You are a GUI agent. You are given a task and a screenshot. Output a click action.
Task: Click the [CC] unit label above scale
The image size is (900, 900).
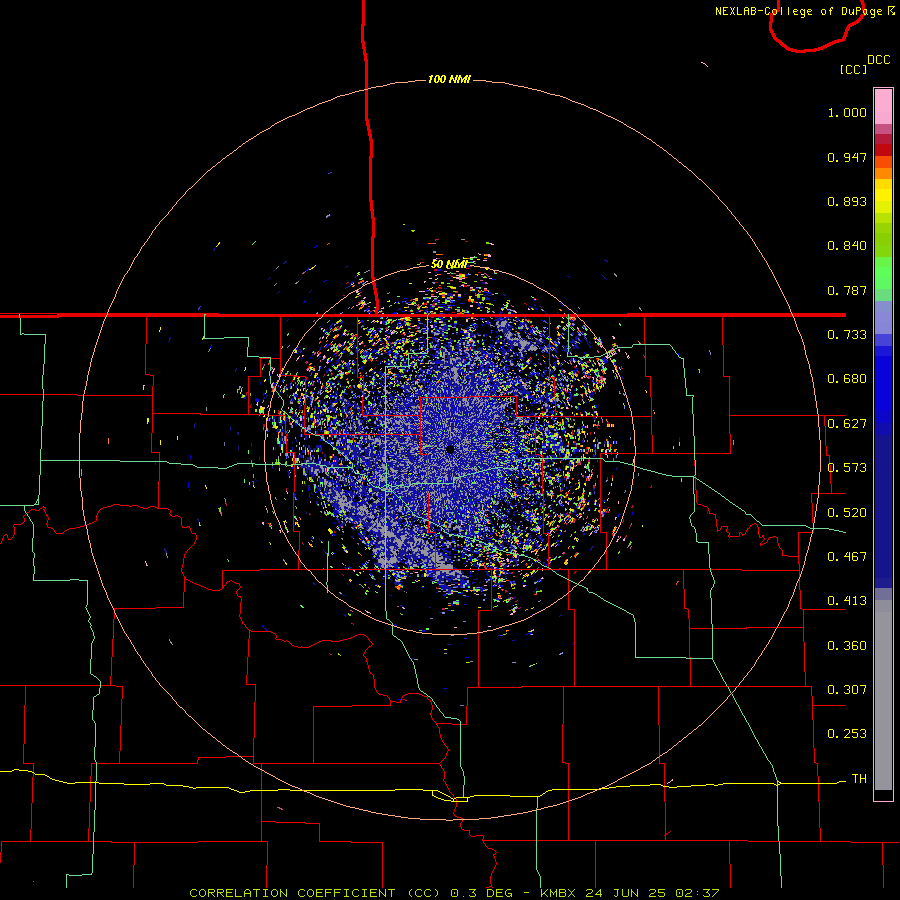pos(853,69)
